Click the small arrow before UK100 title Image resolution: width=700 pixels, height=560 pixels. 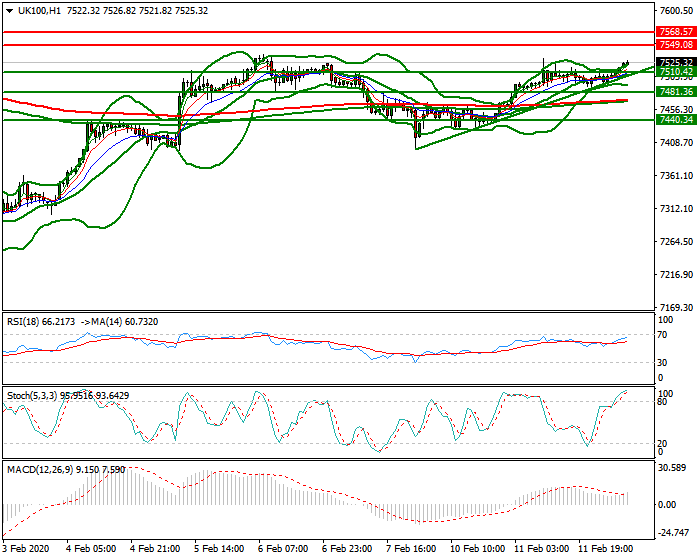(x=8, y=11)
